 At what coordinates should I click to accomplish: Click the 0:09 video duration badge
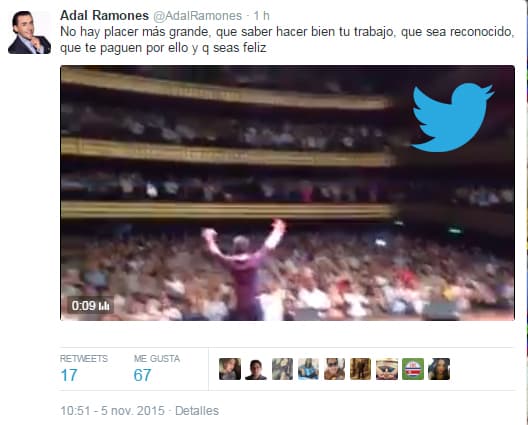point(90,306)
